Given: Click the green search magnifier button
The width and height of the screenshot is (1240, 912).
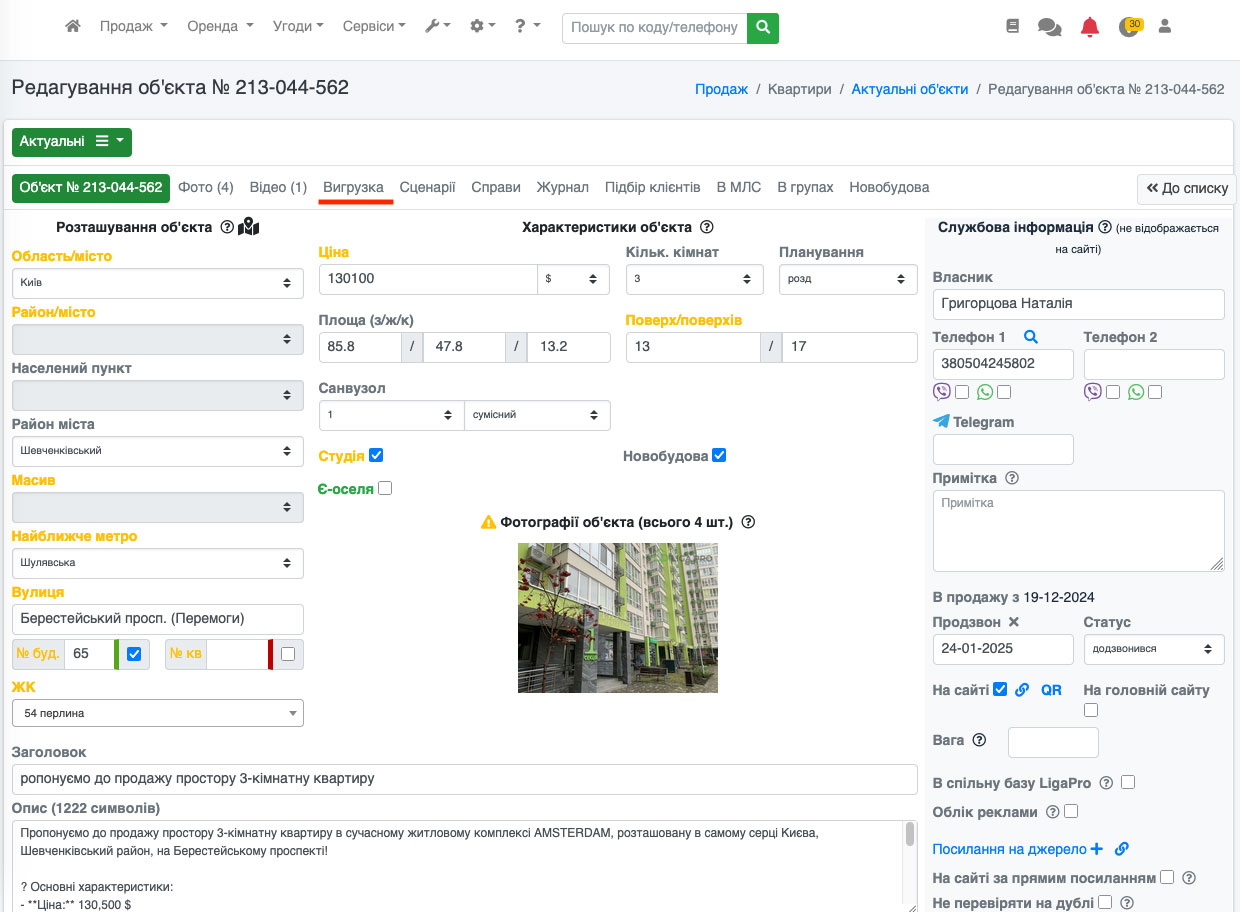Looking at the screenshot, I should [x=763, y=28].
